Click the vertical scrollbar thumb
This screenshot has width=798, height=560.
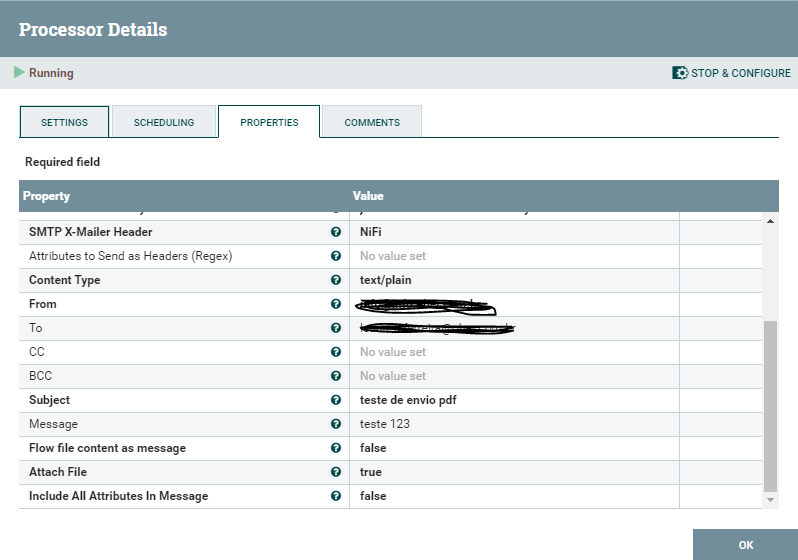pyautogui.click(x=771, y=406)
